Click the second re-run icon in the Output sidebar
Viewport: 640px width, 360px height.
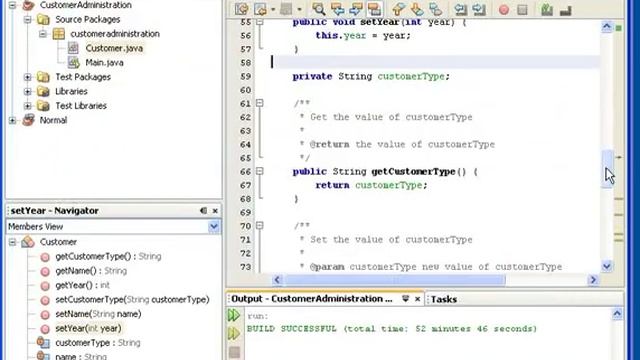click(234, 334)
